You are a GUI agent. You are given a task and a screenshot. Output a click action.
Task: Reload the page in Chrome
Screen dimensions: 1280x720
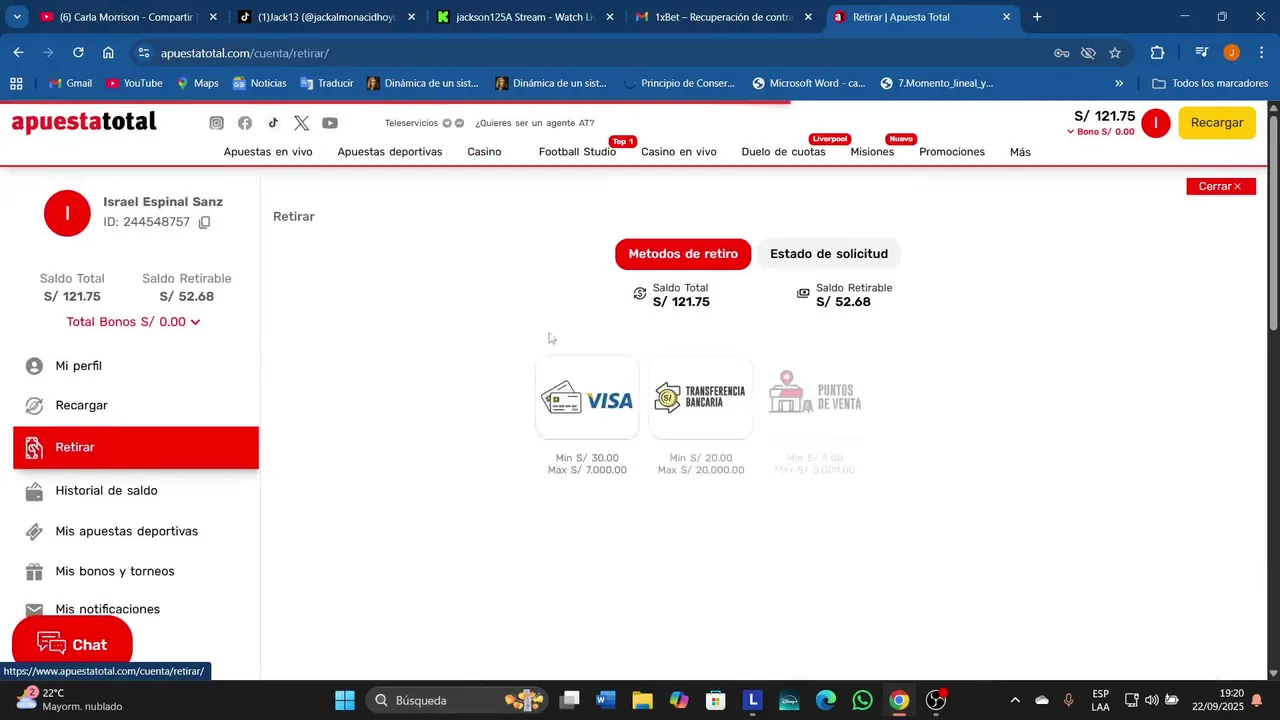tap(78, 53)
